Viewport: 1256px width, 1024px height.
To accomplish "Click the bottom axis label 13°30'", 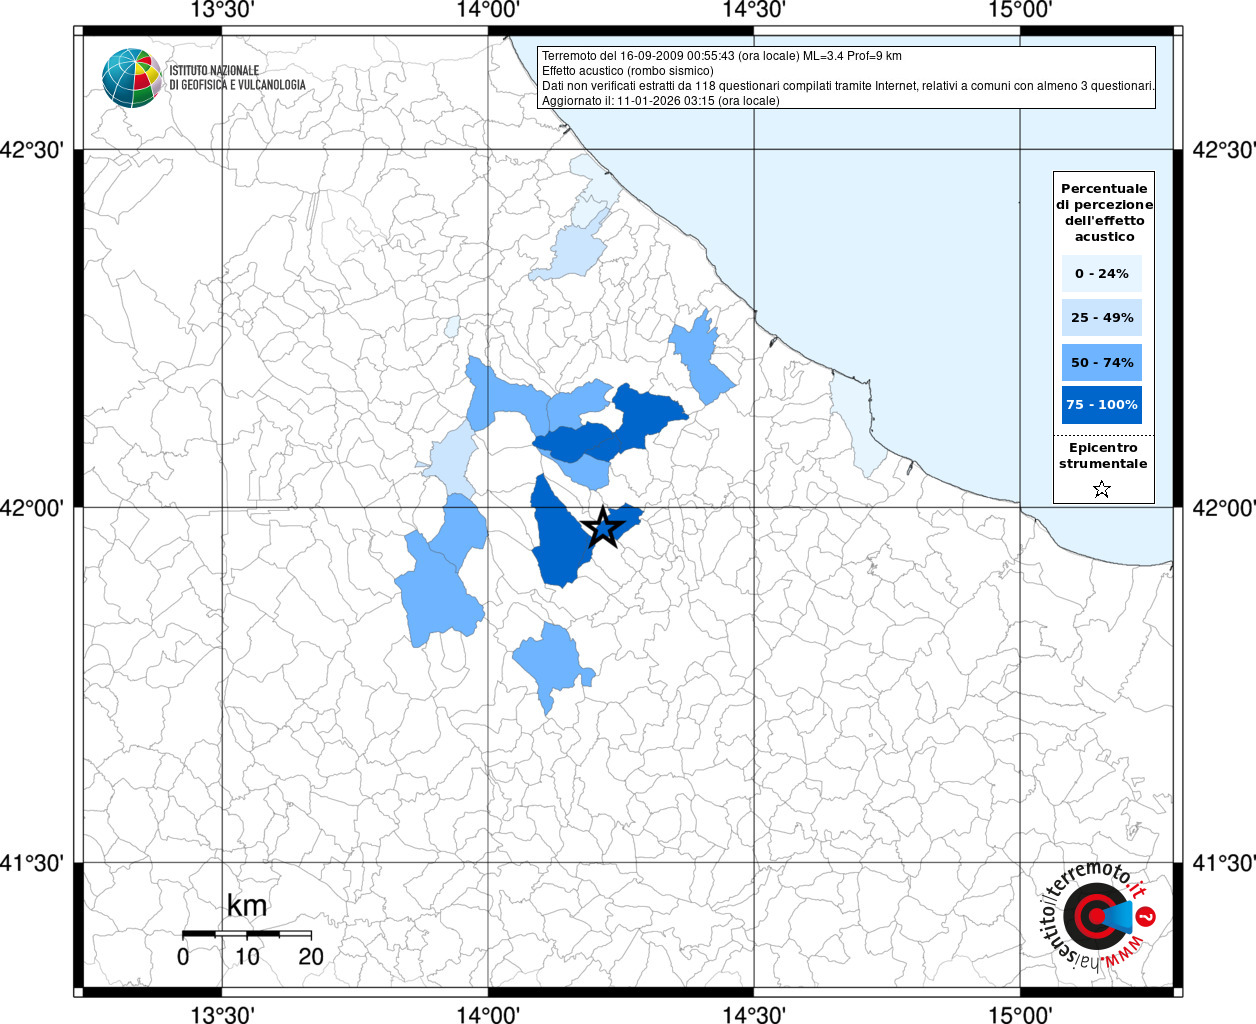I will pos(220,1015).
